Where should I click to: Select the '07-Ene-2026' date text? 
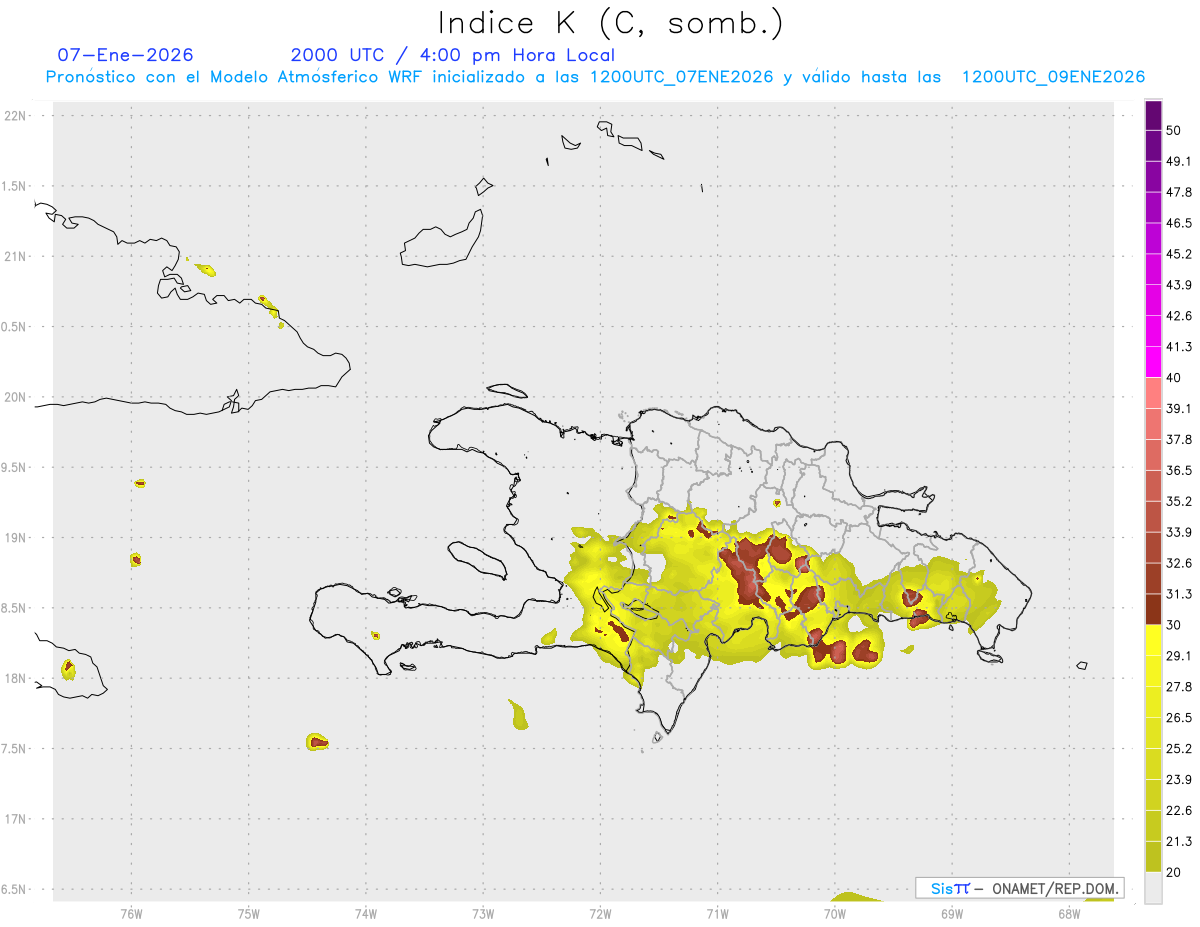[x=125, y=55]
